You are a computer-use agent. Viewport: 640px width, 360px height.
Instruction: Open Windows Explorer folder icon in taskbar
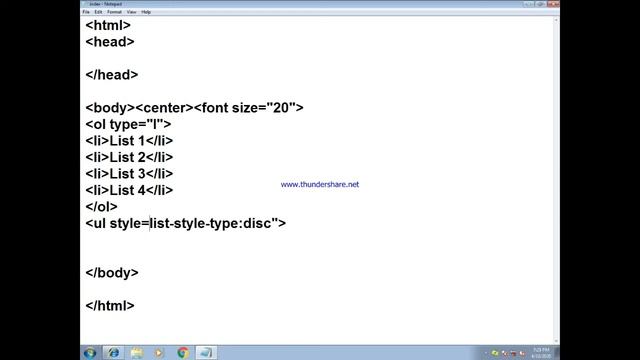[x=137, y=352]
